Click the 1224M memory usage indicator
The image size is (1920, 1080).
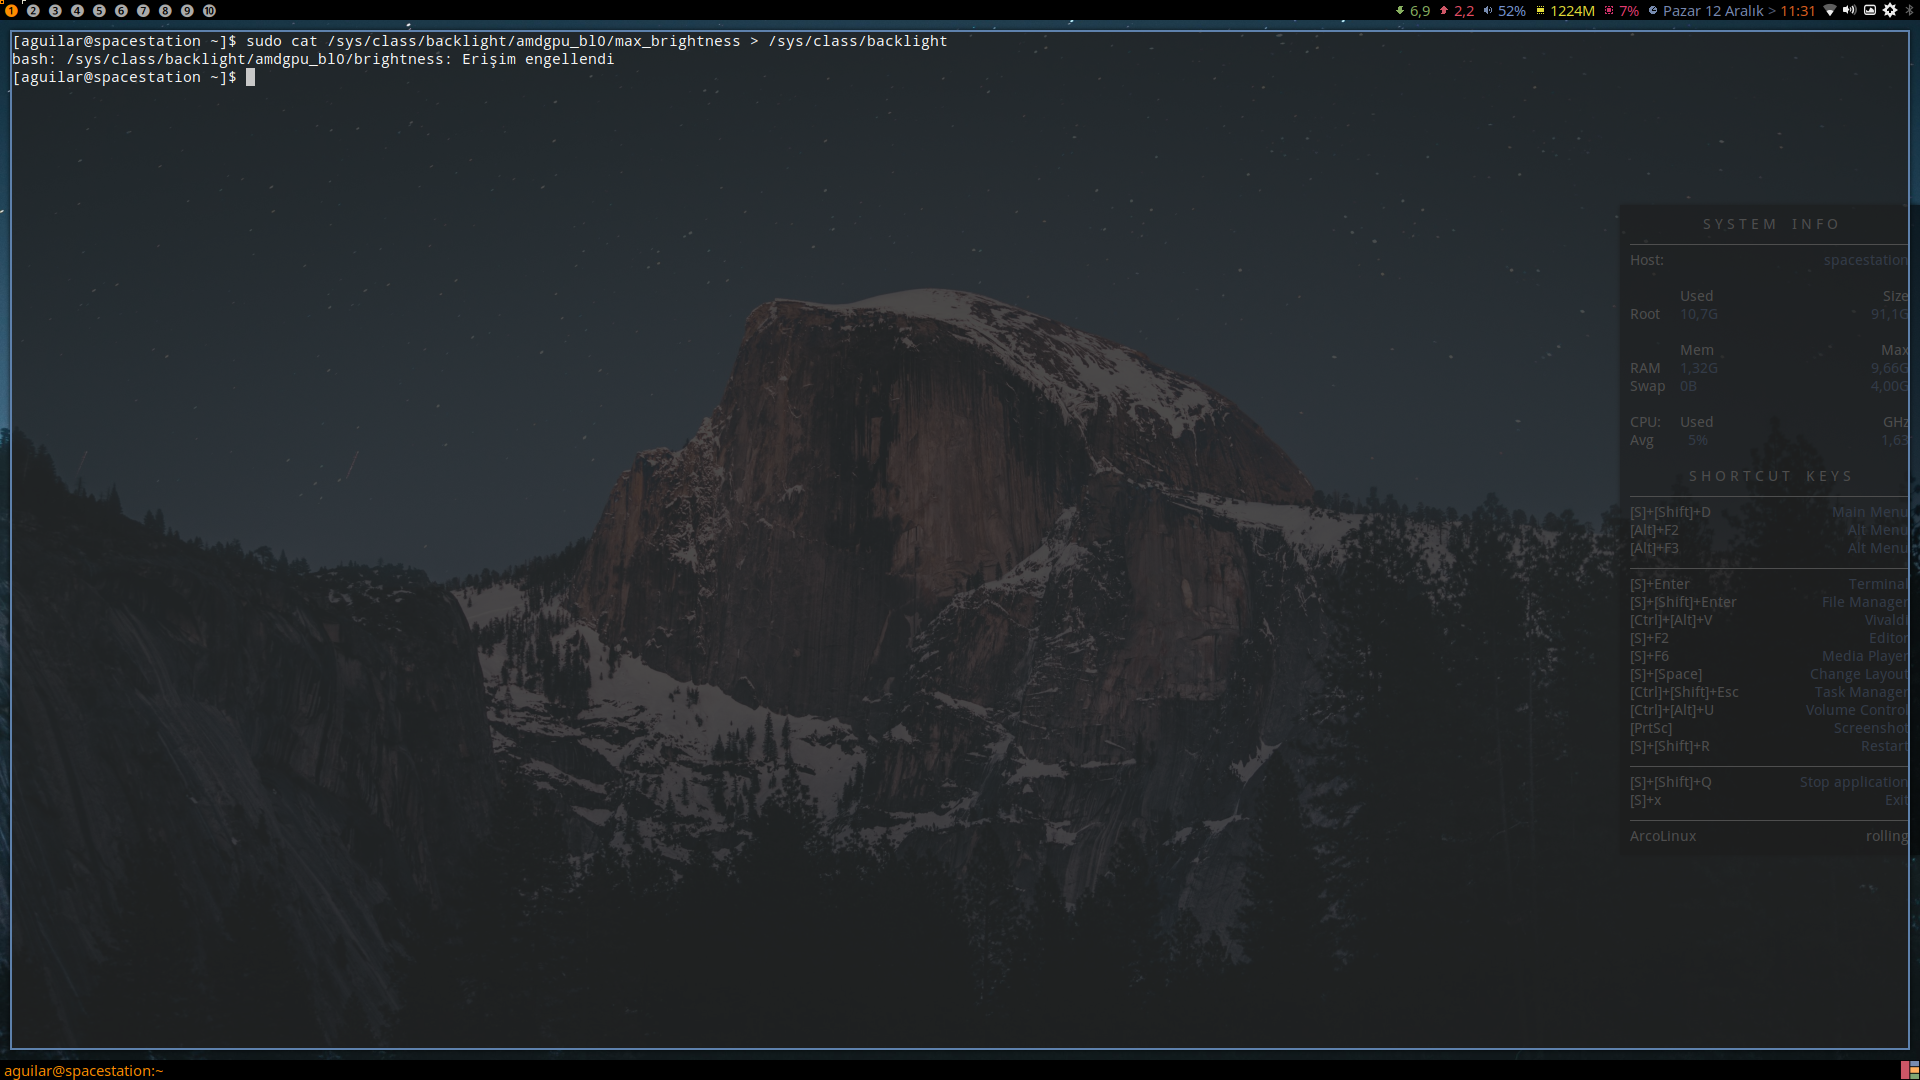[1572, 11]
